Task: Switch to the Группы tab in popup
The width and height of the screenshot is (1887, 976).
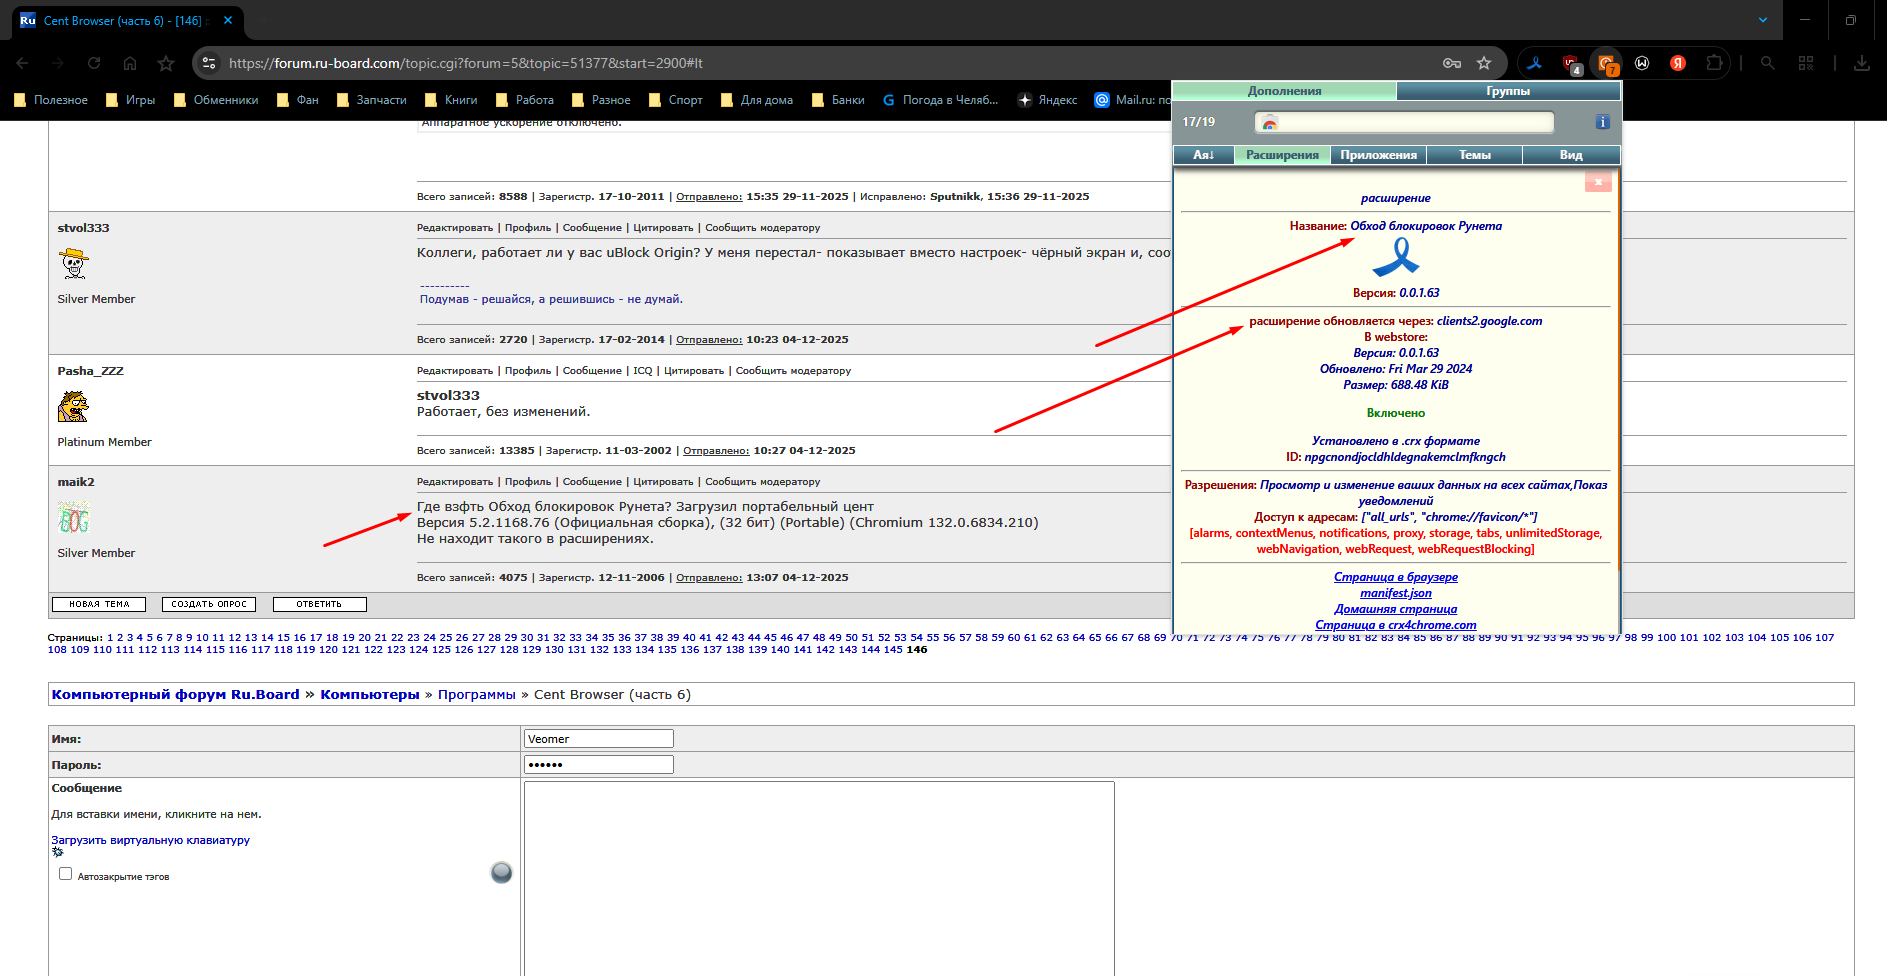Action: pyautogui.click(x=1507, y=91)
